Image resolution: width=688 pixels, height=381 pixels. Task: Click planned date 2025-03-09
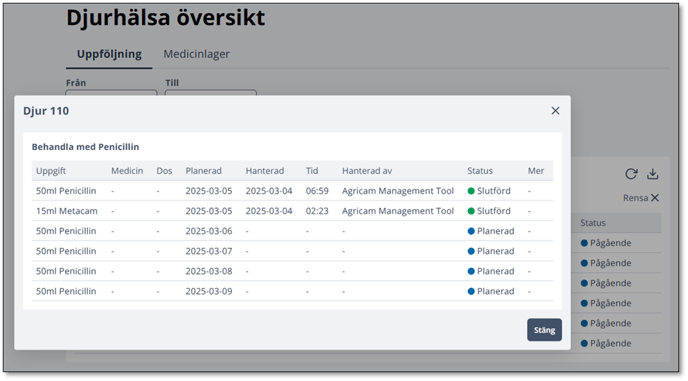click(208, 291)
